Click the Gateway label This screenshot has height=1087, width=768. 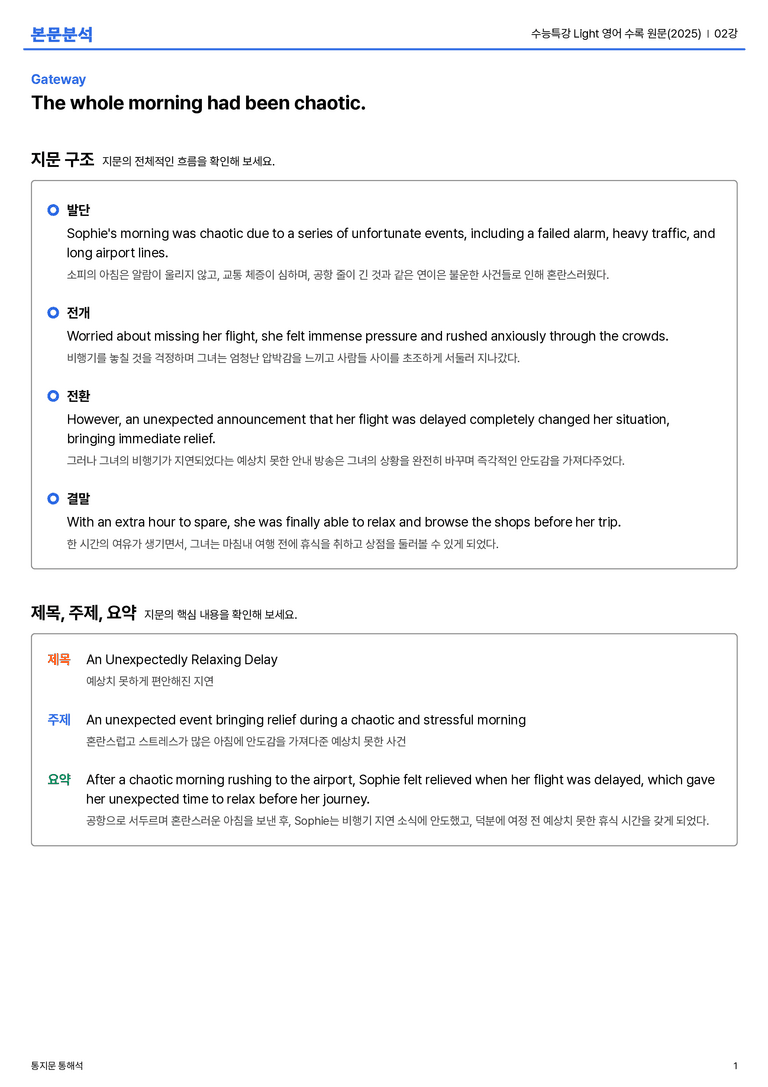pos(58,79)
